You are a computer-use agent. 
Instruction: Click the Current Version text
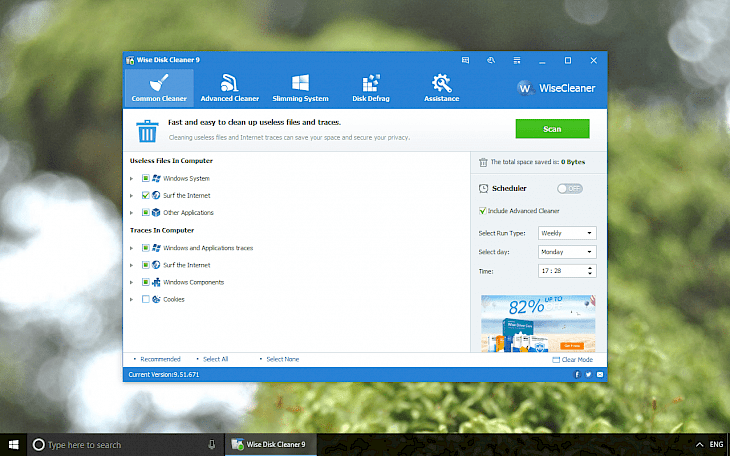pos(164,374)
